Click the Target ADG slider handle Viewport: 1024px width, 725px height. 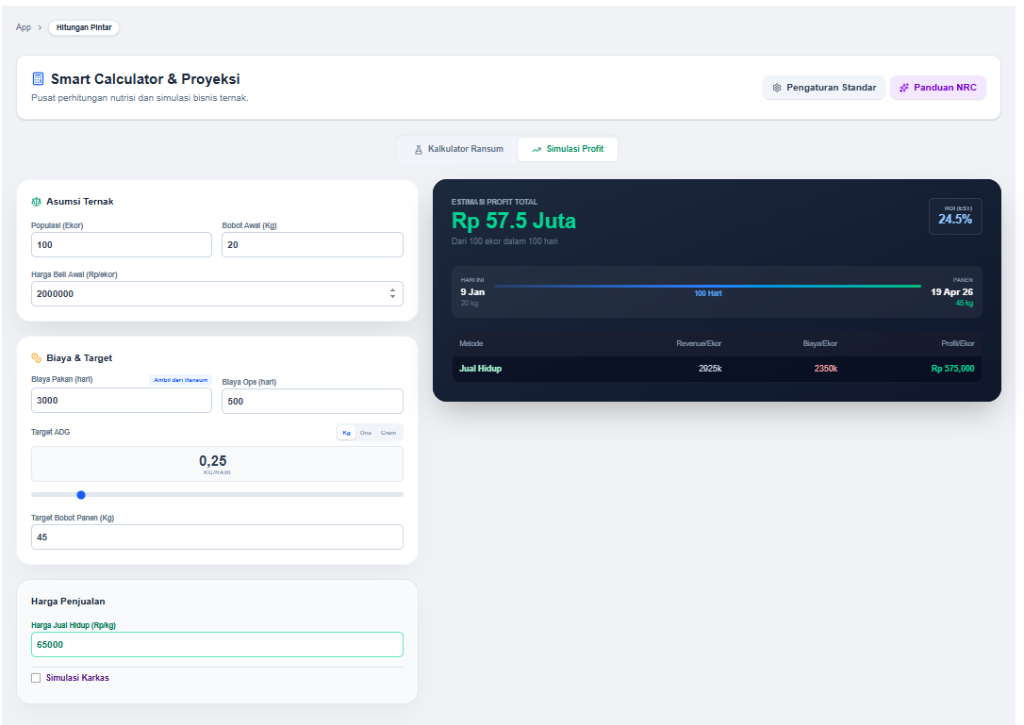point(81,494)
